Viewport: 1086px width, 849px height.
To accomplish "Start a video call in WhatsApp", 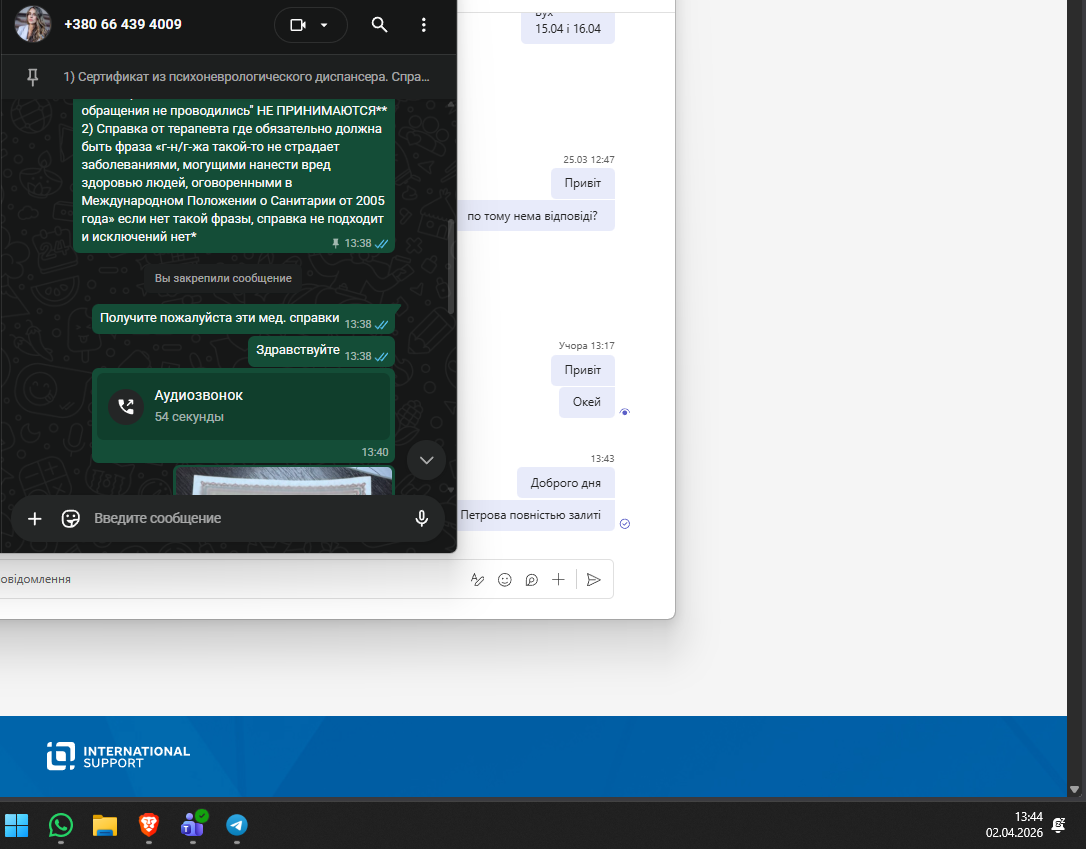I will click(298, 25).
